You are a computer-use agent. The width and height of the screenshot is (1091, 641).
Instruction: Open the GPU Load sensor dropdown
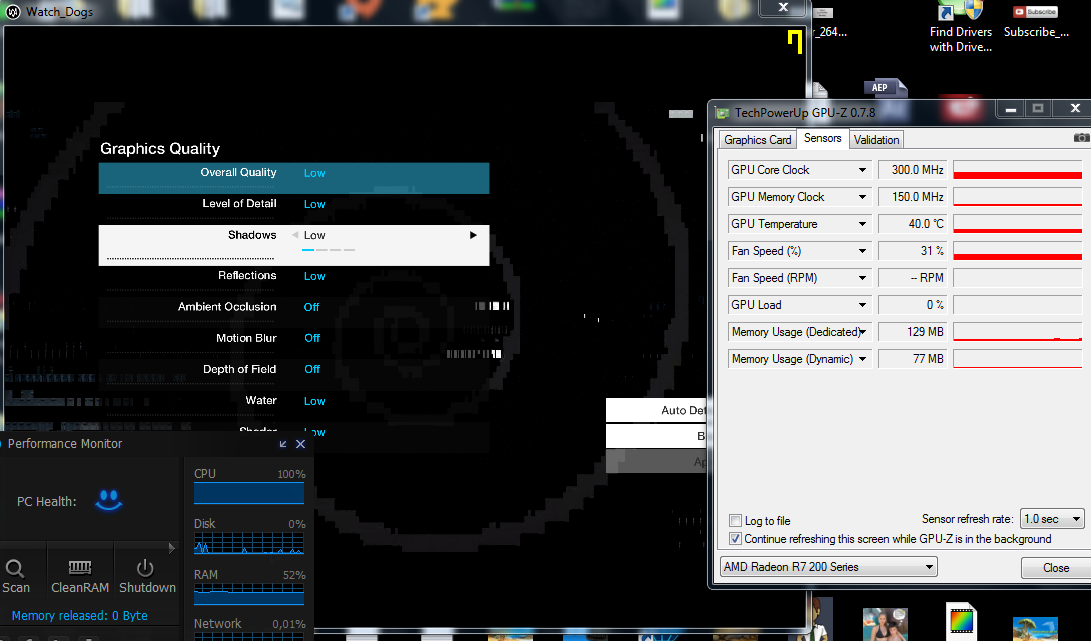click(x=862, y=305)
